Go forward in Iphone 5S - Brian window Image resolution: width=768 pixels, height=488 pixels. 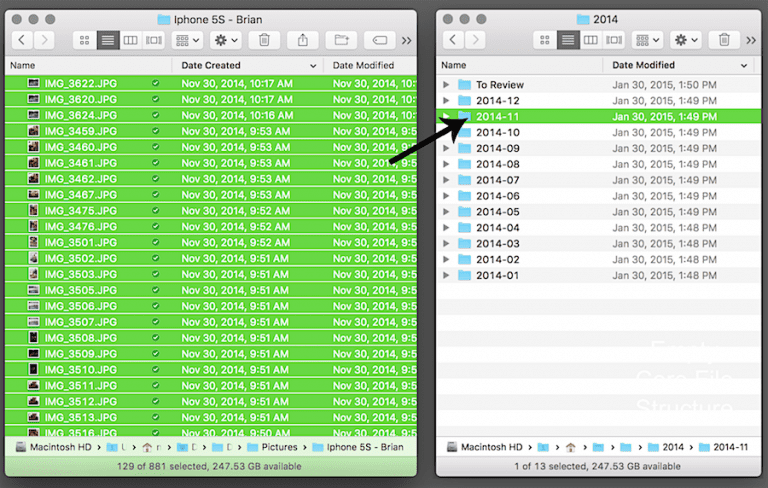(44, 40)
